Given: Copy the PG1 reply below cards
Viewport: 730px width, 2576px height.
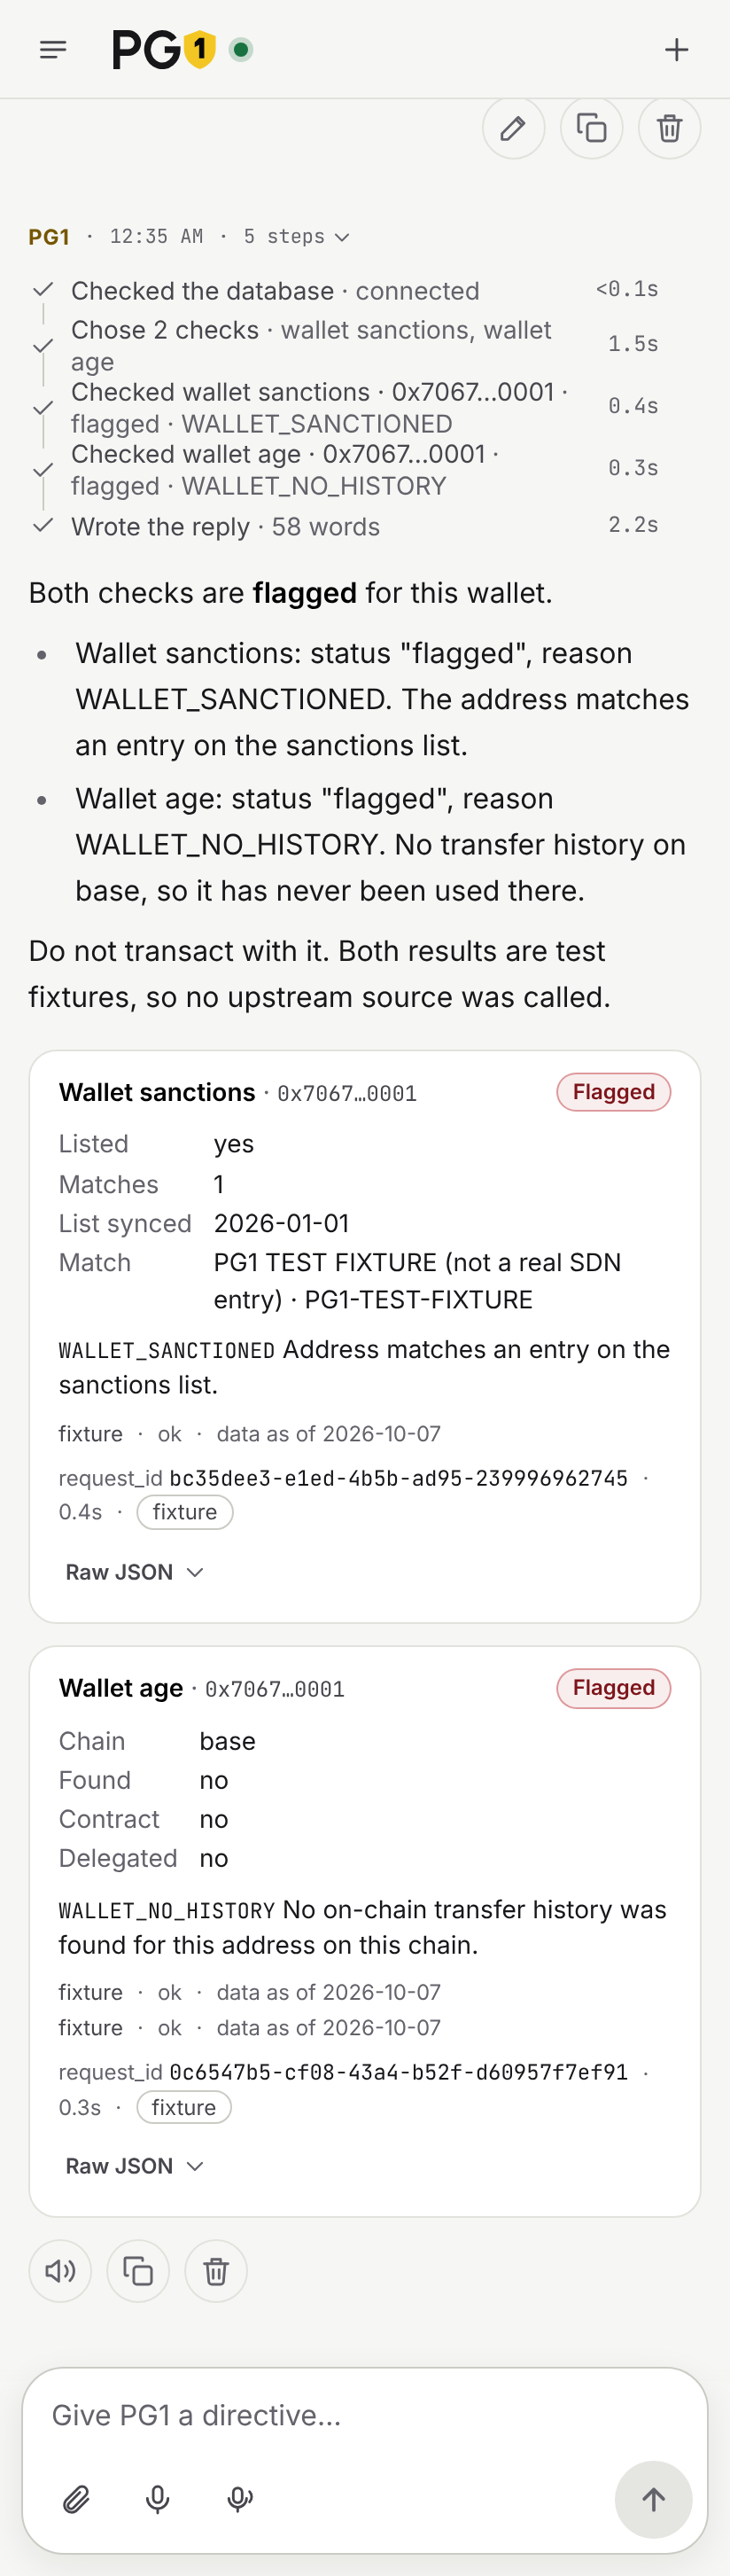Looking at the screenshot, I should (138, 2271).
